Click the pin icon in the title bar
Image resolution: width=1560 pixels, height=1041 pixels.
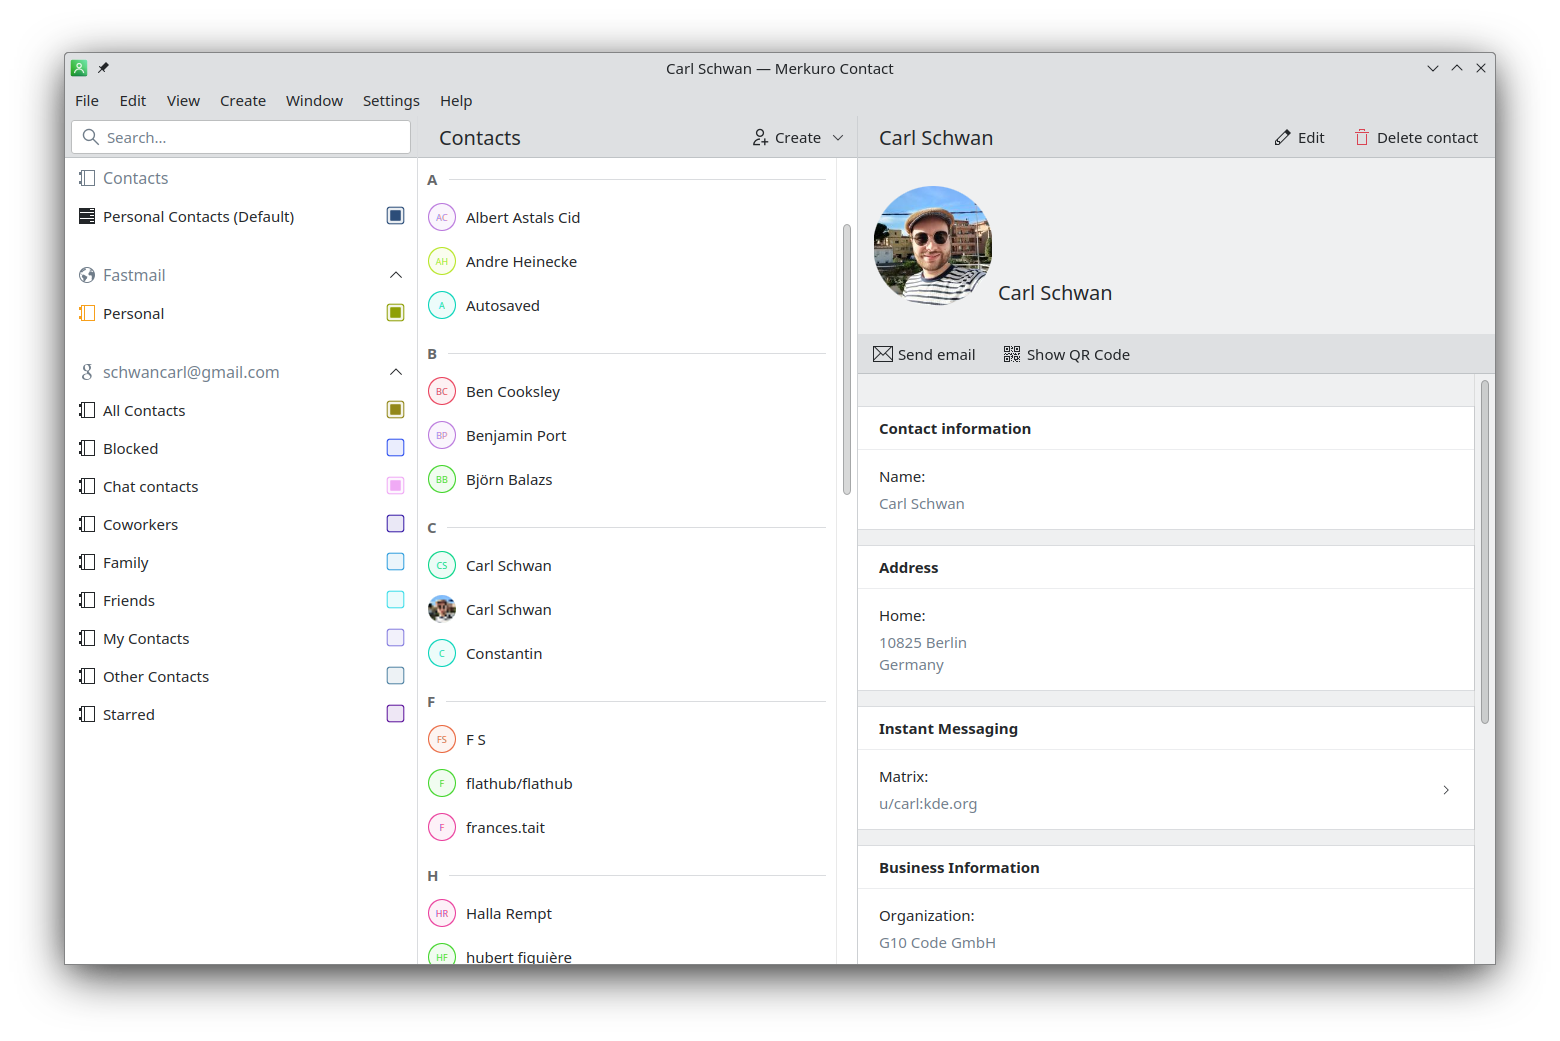(103, 68)
